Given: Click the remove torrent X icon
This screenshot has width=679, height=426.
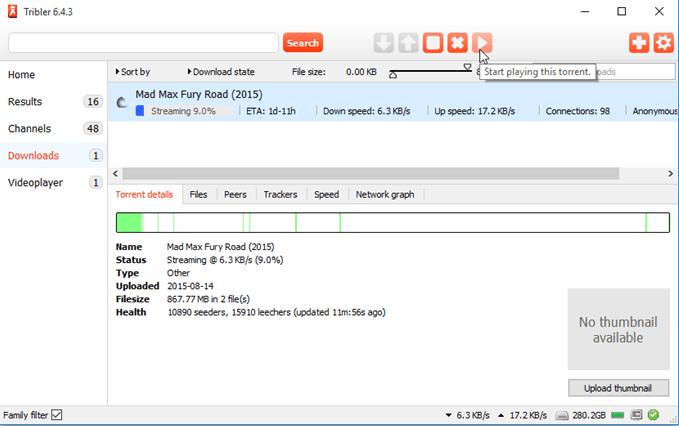Looking at the screenshot, I should tap(457, 43).
